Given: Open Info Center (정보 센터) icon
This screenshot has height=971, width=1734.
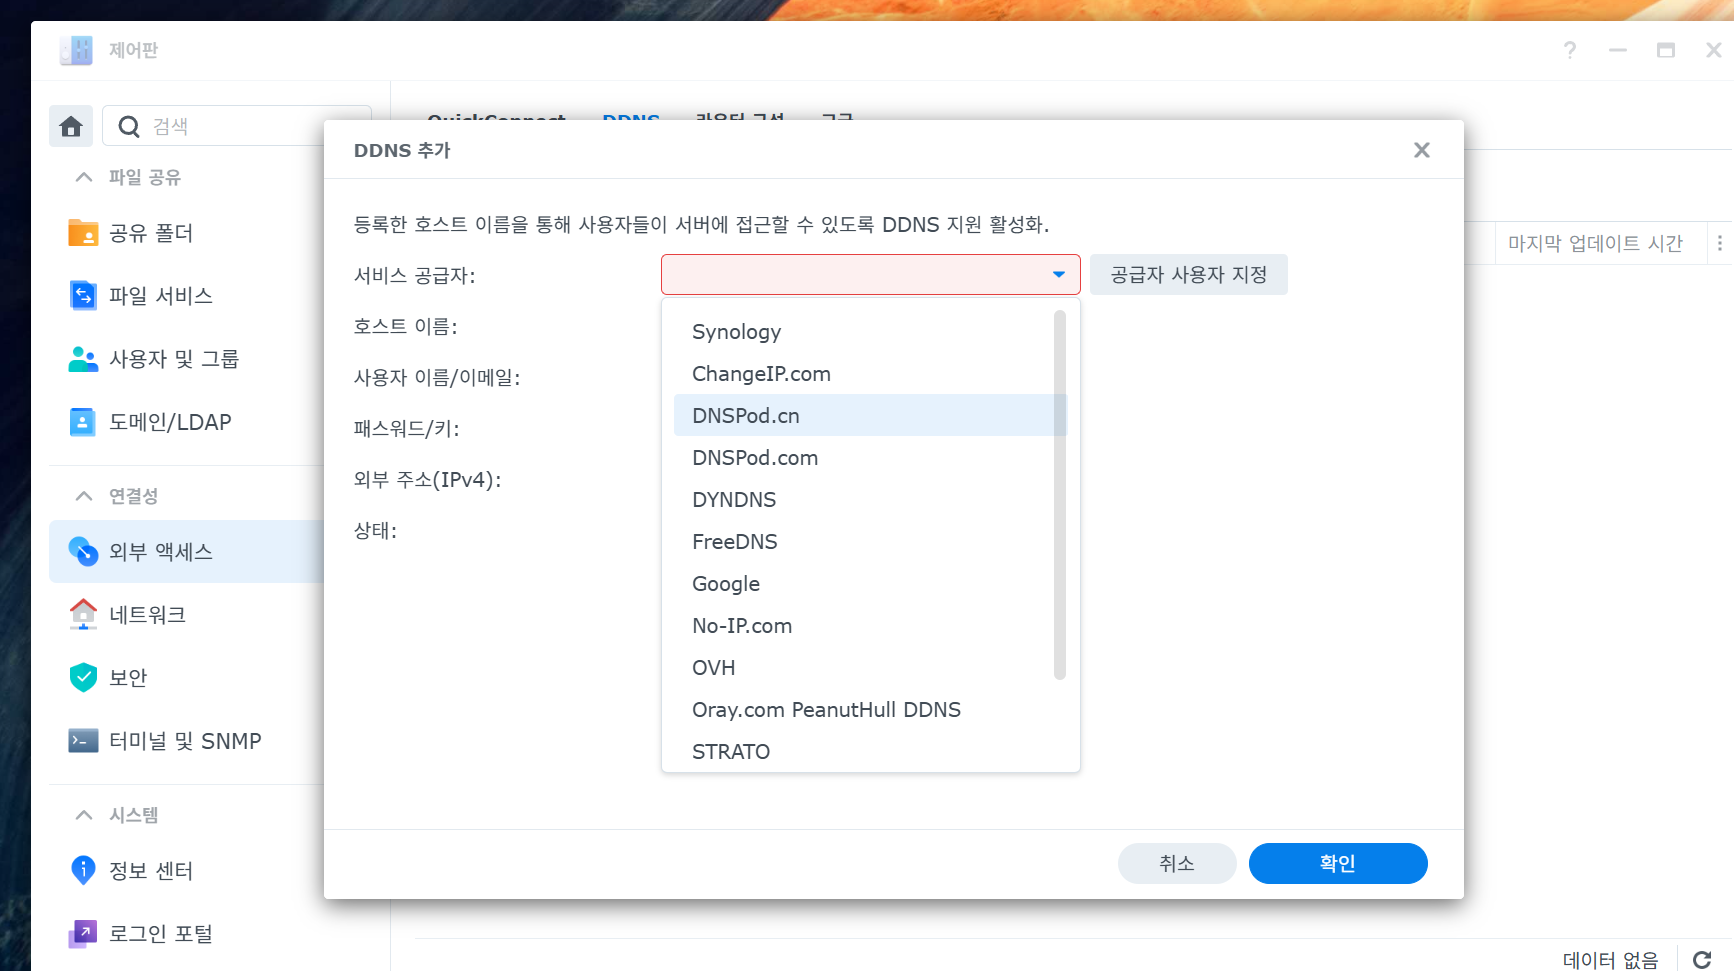Looking at the screenshot, I should (83, 870).
